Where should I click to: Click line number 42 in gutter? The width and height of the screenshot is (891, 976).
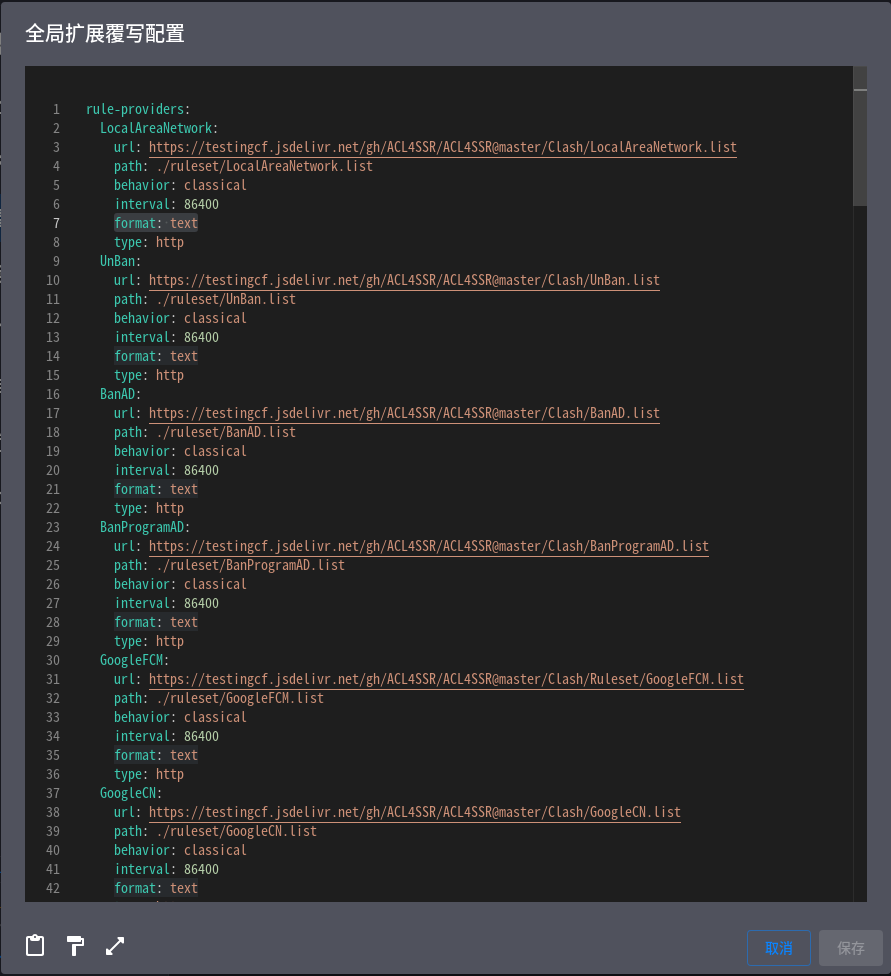click(53, 888)
